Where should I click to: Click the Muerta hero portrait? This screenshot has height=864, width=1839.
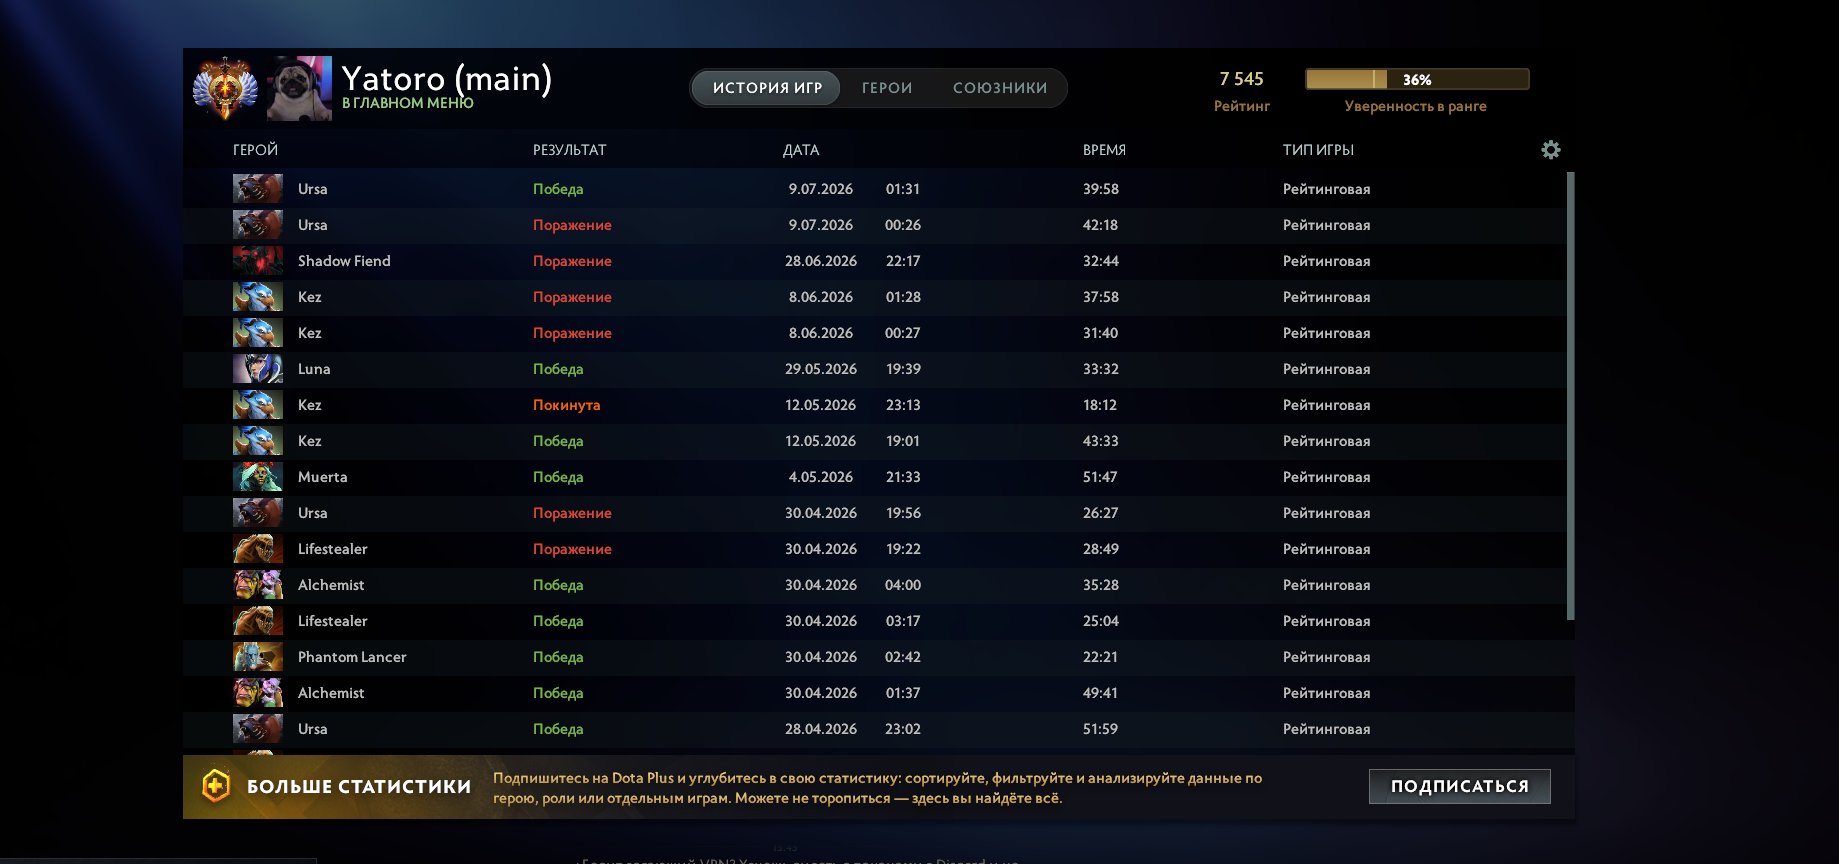click(258, 477)
